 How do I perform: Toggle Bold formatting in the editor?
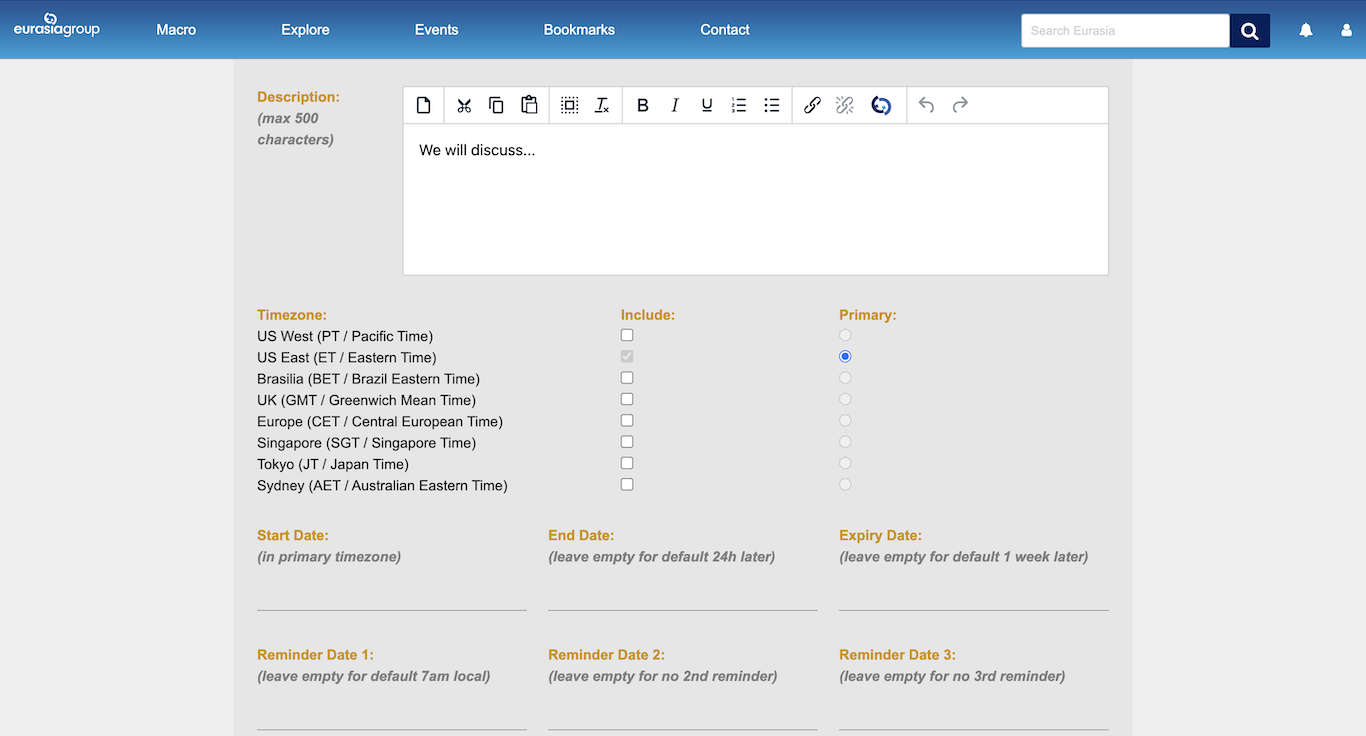(x=643, y=105)
